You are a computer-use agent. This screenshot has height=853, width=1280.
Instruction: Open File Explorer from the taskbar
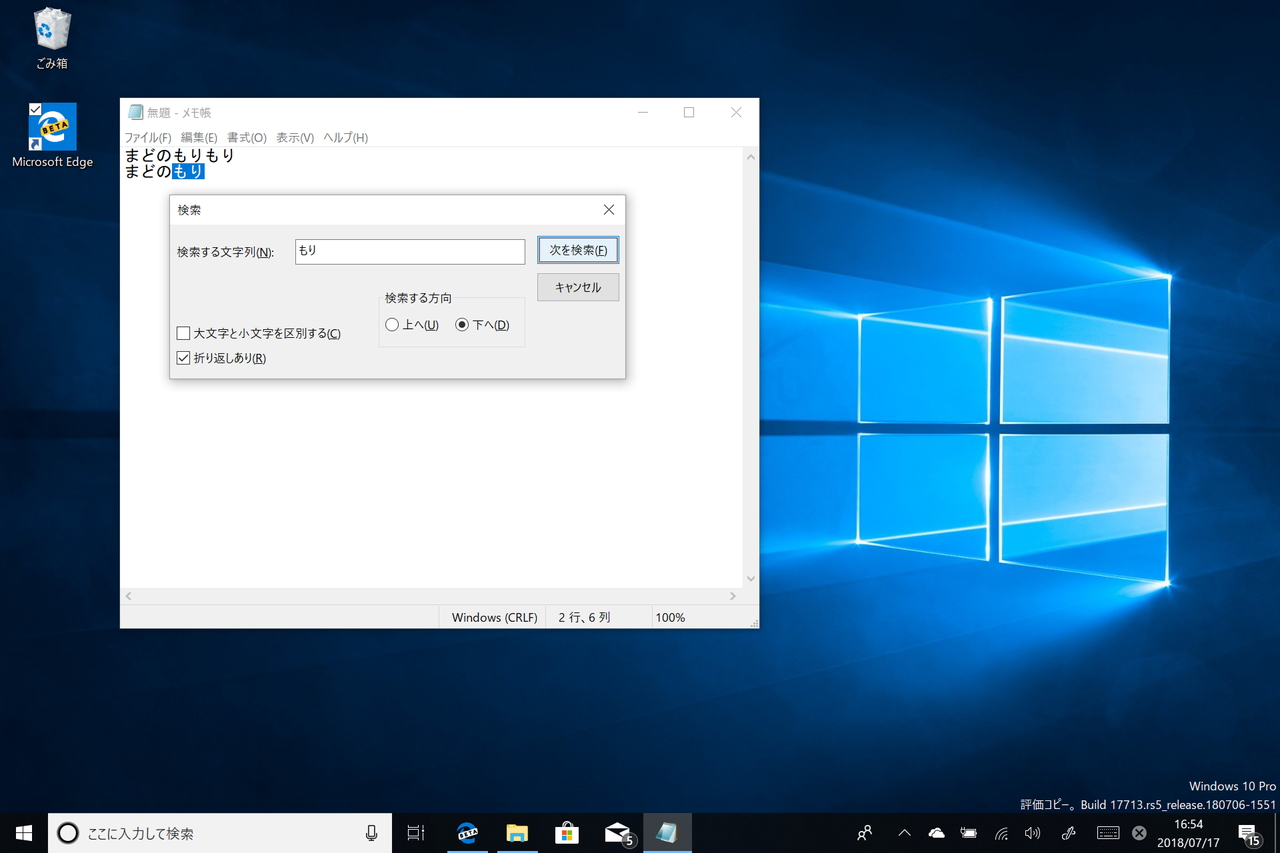click(517, 833)
